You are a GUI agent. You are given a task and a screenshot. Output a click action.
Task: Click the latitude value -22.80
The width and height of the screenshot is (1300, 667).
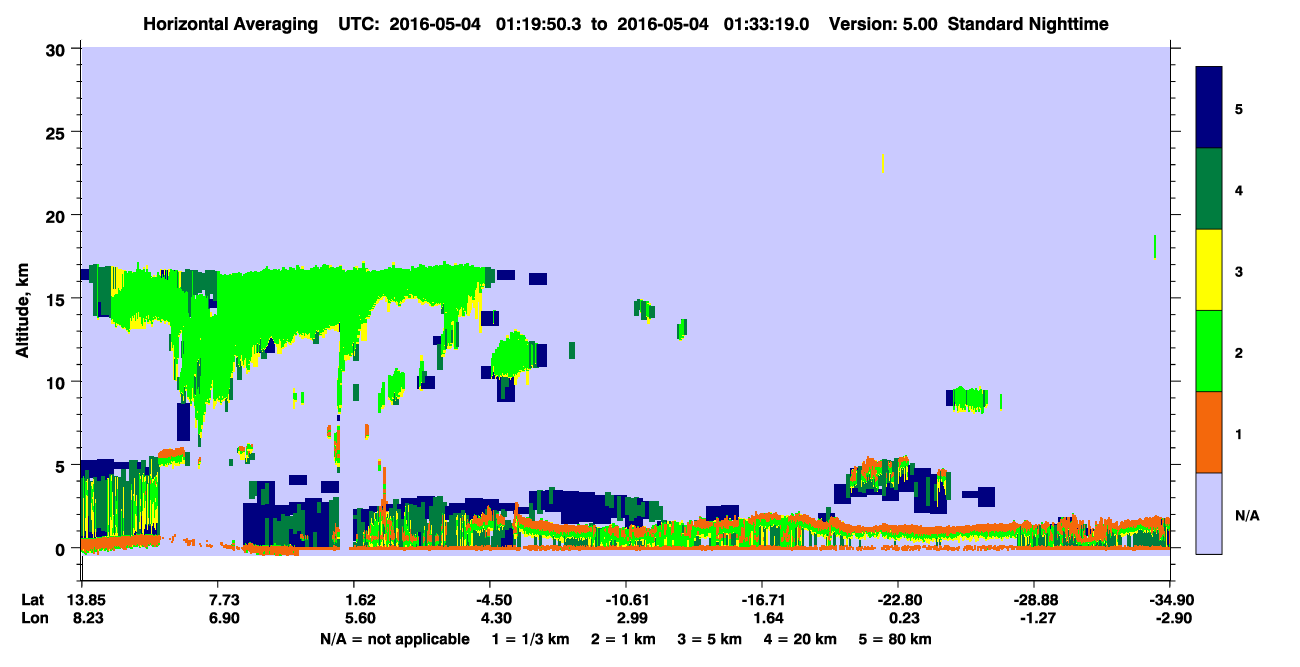(897, 600)
